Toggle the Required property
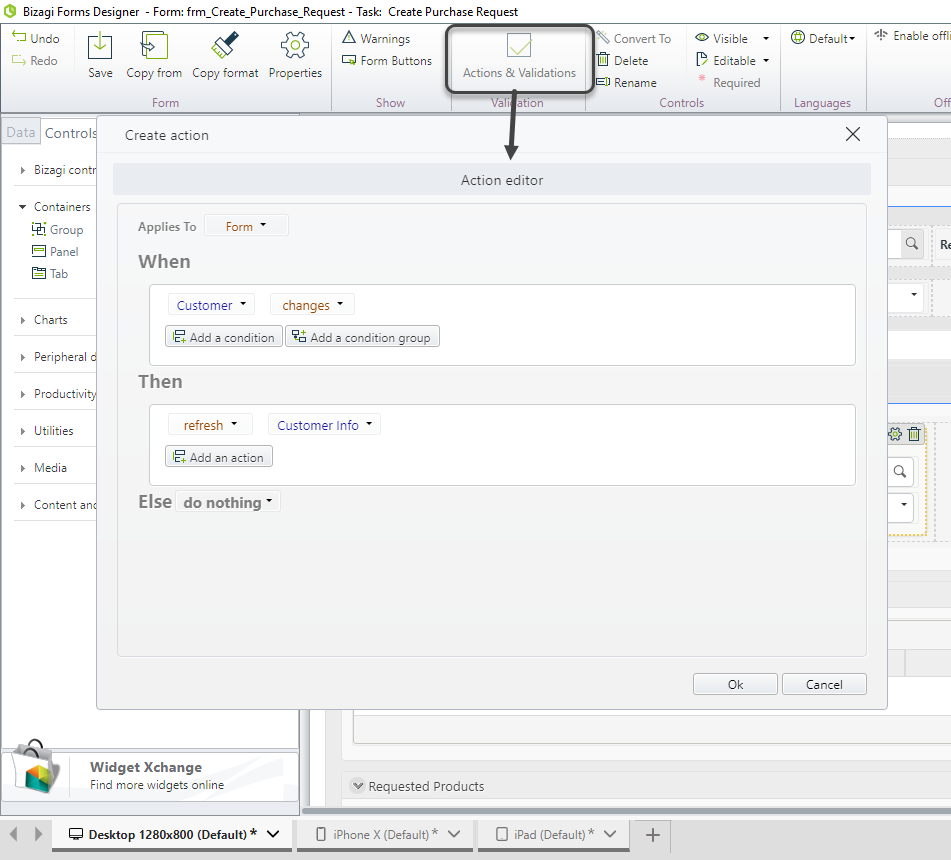This screenshot has width=951, height=860. [x=729, y=82]
